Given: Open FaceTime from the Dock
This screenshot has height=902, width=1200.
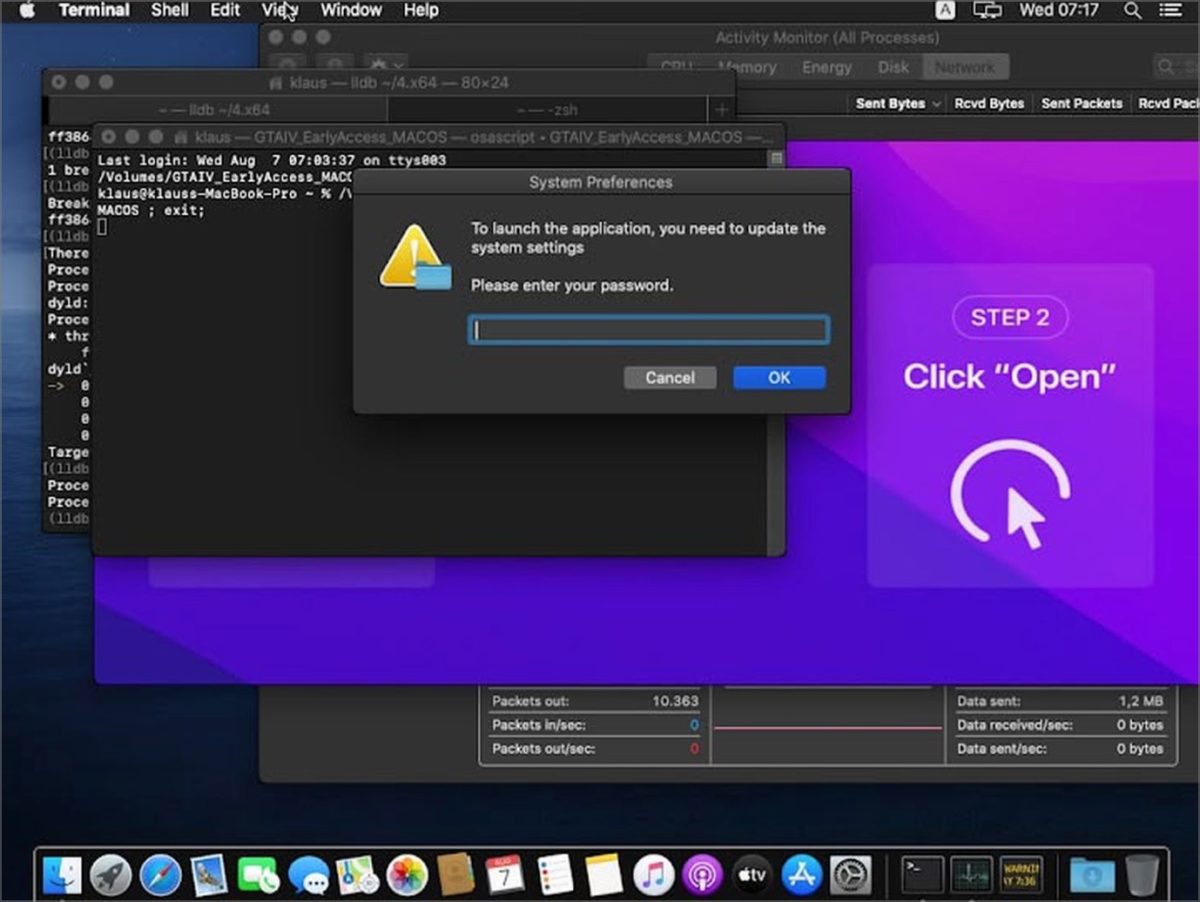Looking at the screenshot, I should [259, 875].
